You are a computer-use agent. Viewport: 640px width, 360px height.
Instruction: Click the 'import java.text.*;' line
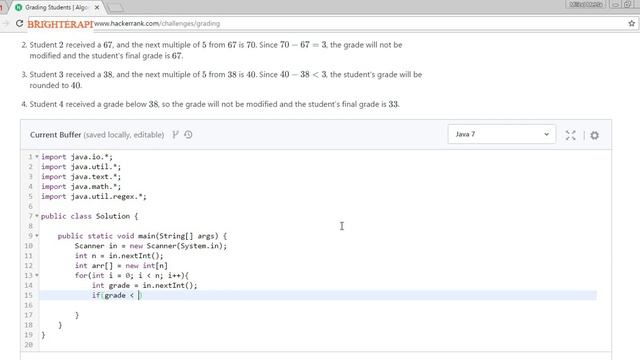pyautogui.click(x=81, y=177)
